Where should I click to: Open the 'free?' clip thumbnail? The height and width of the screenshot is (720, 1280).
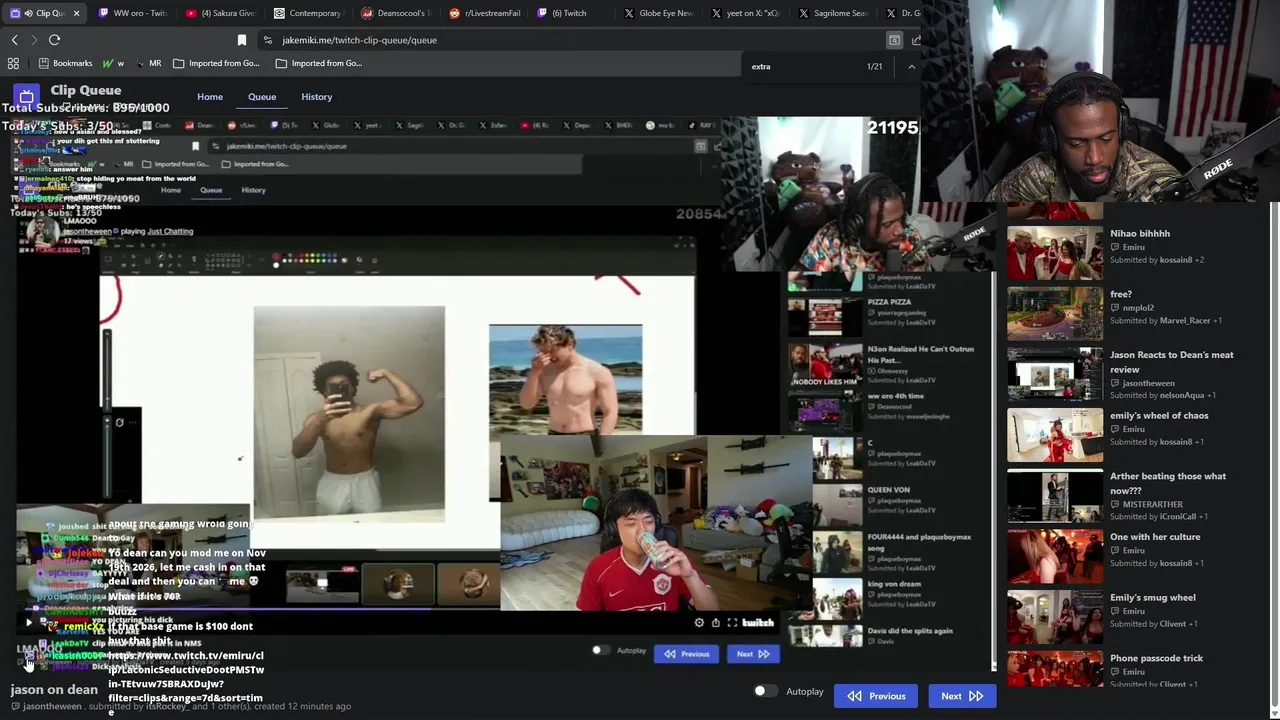[1055, 313]
